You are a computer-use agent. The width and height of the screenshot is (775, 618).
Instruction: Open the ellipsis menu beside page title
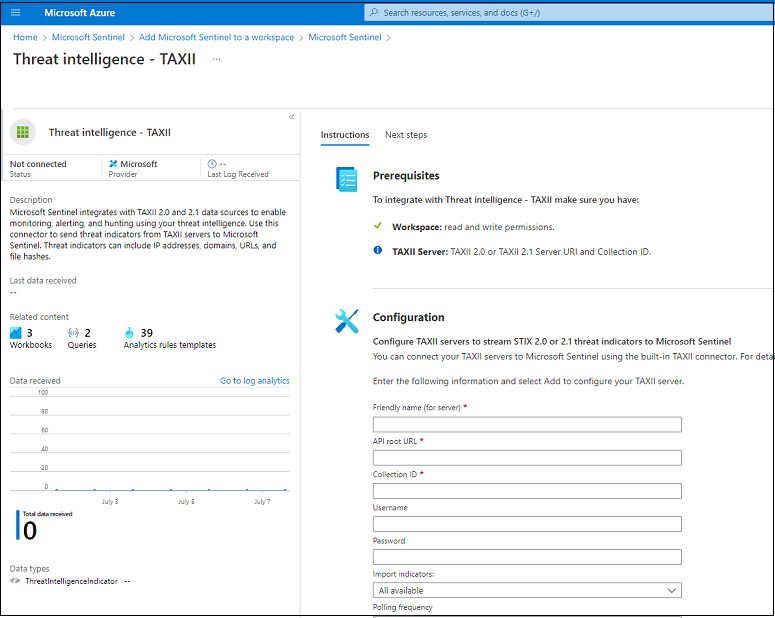pyautogui.click(x=216, y=59)
